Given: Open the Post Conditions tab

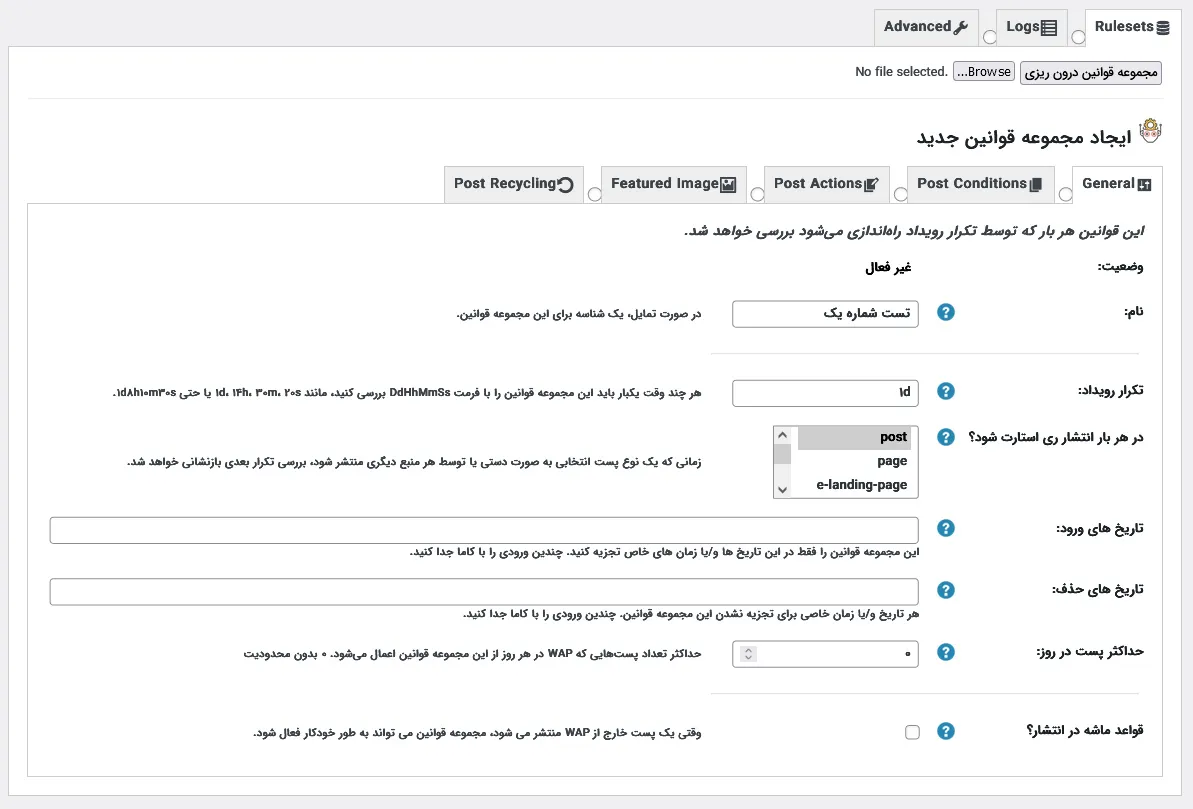Looking at the screenshot, I should point(980,184).
